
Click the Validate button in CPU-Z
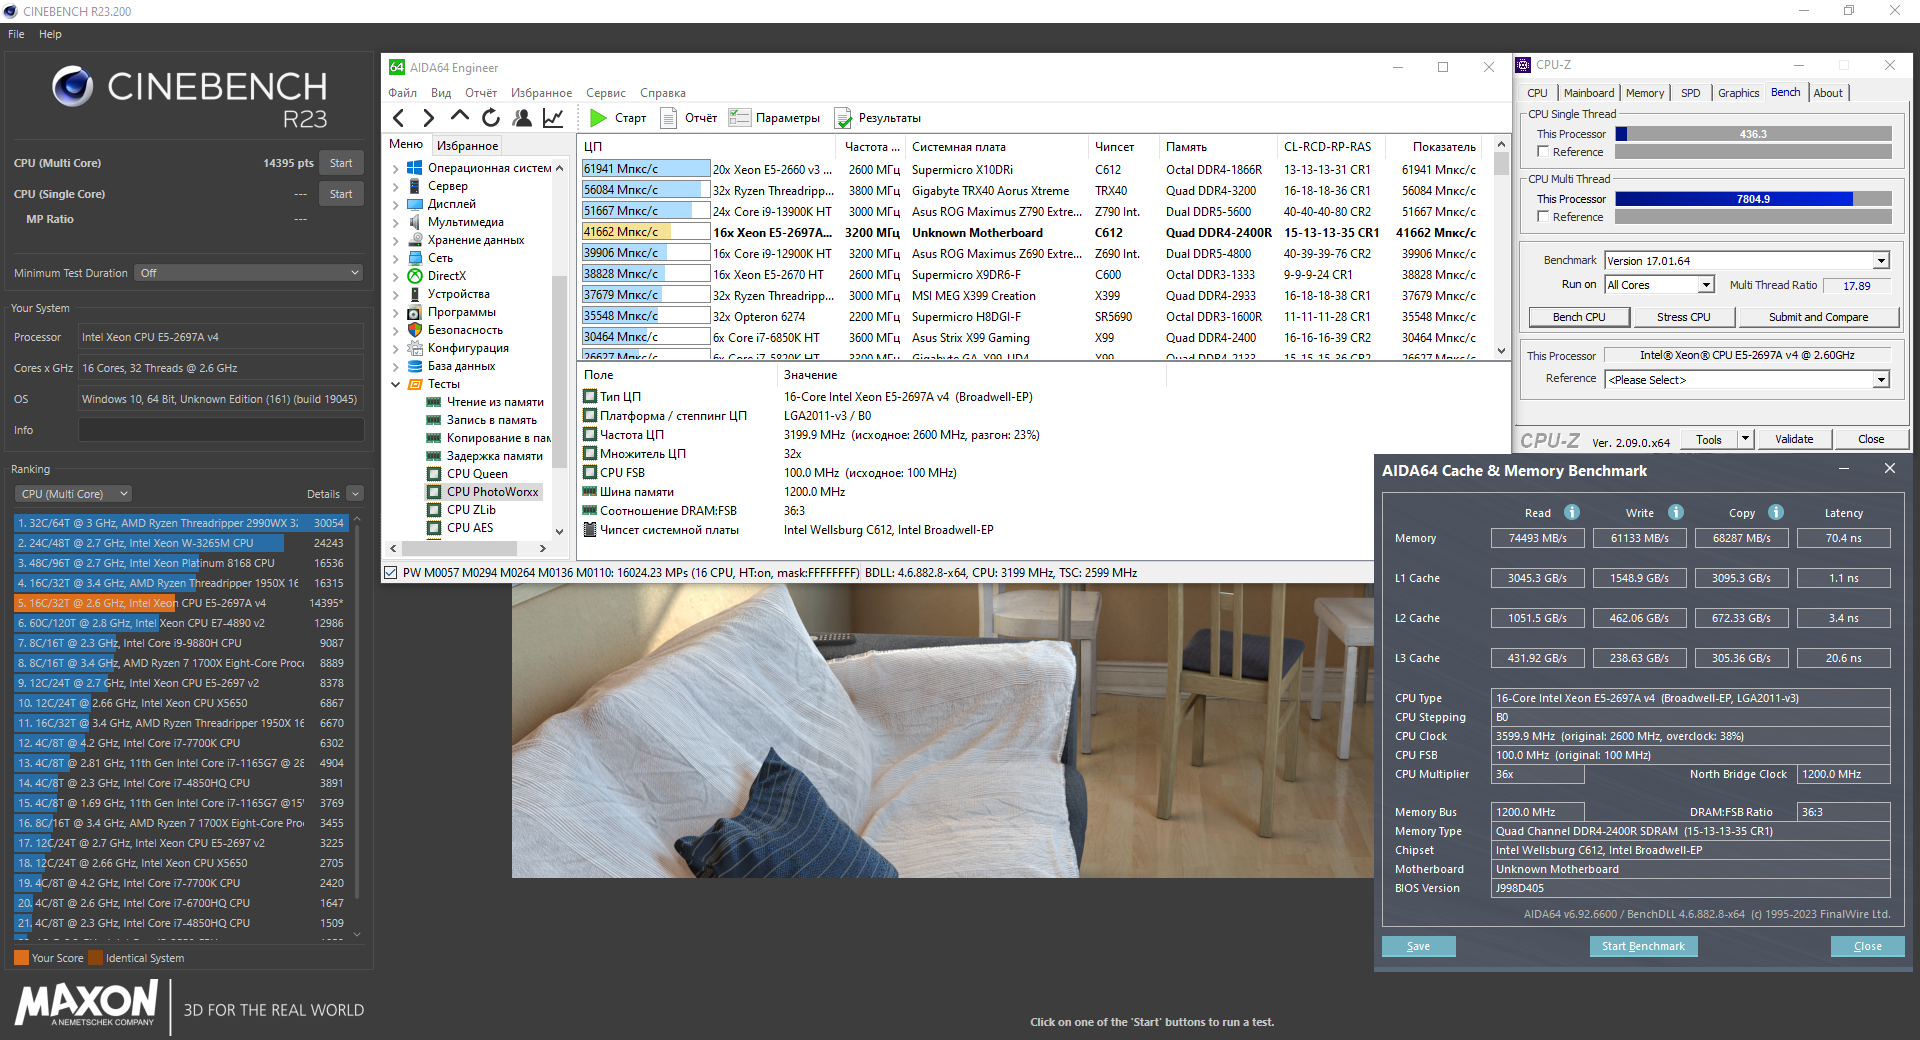pos(1794,439)
